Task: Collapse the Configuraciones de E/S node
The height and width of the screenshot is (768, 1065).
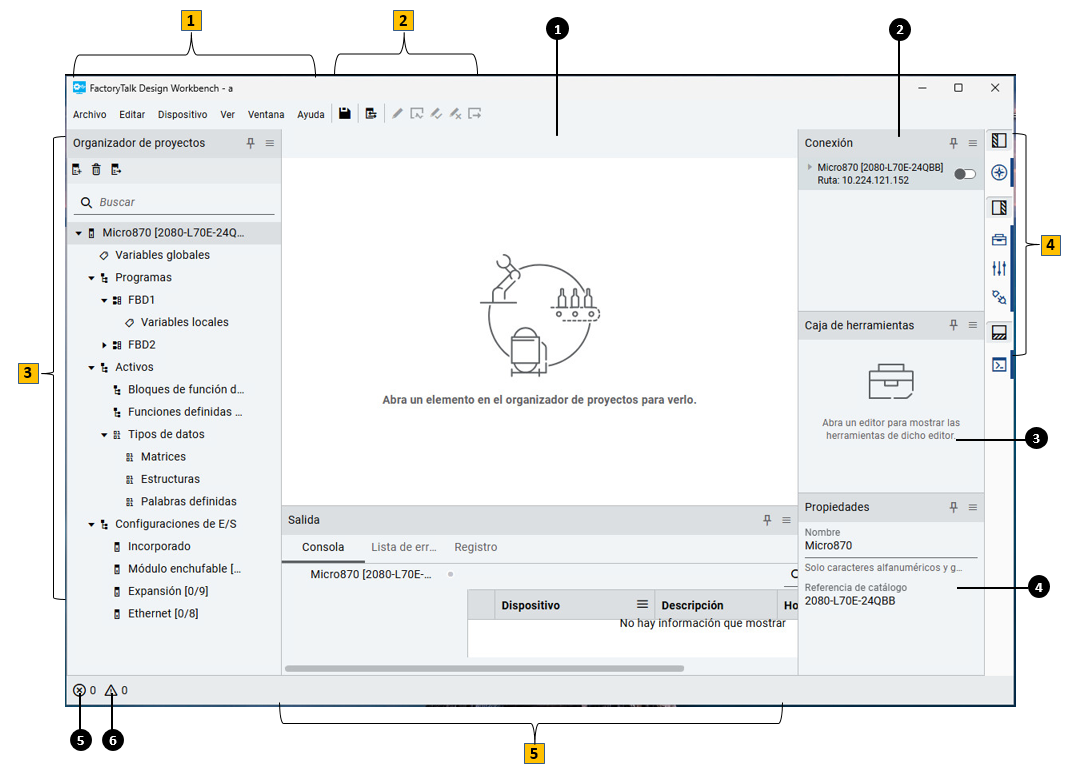Action: [x=91, y=524]
